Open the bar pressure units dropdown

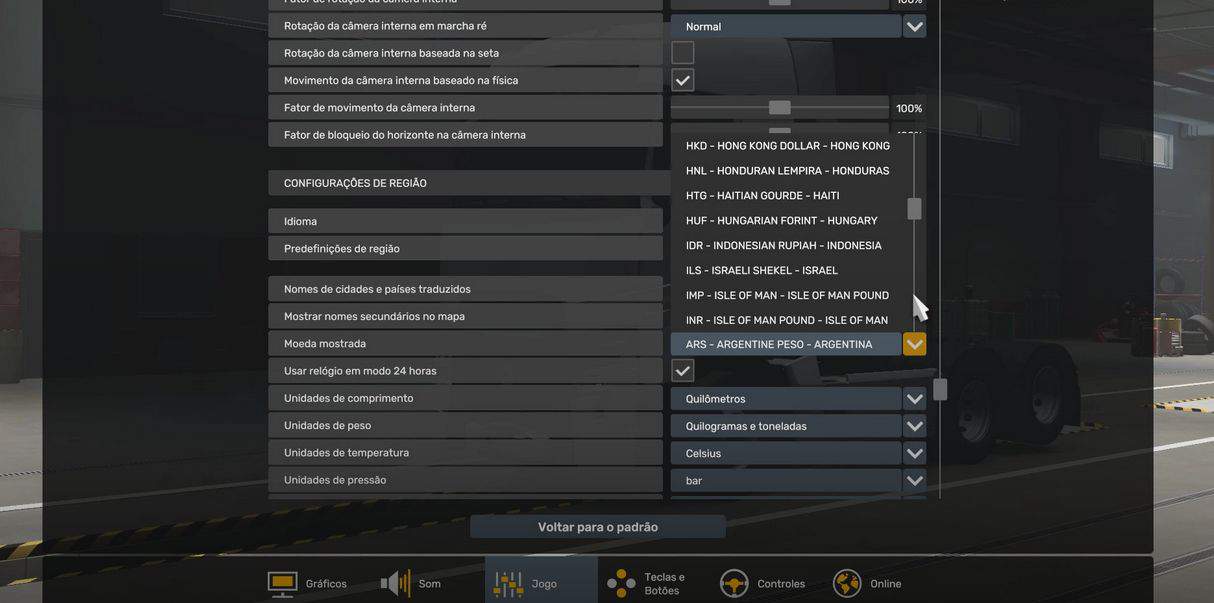tap(914, 480)
